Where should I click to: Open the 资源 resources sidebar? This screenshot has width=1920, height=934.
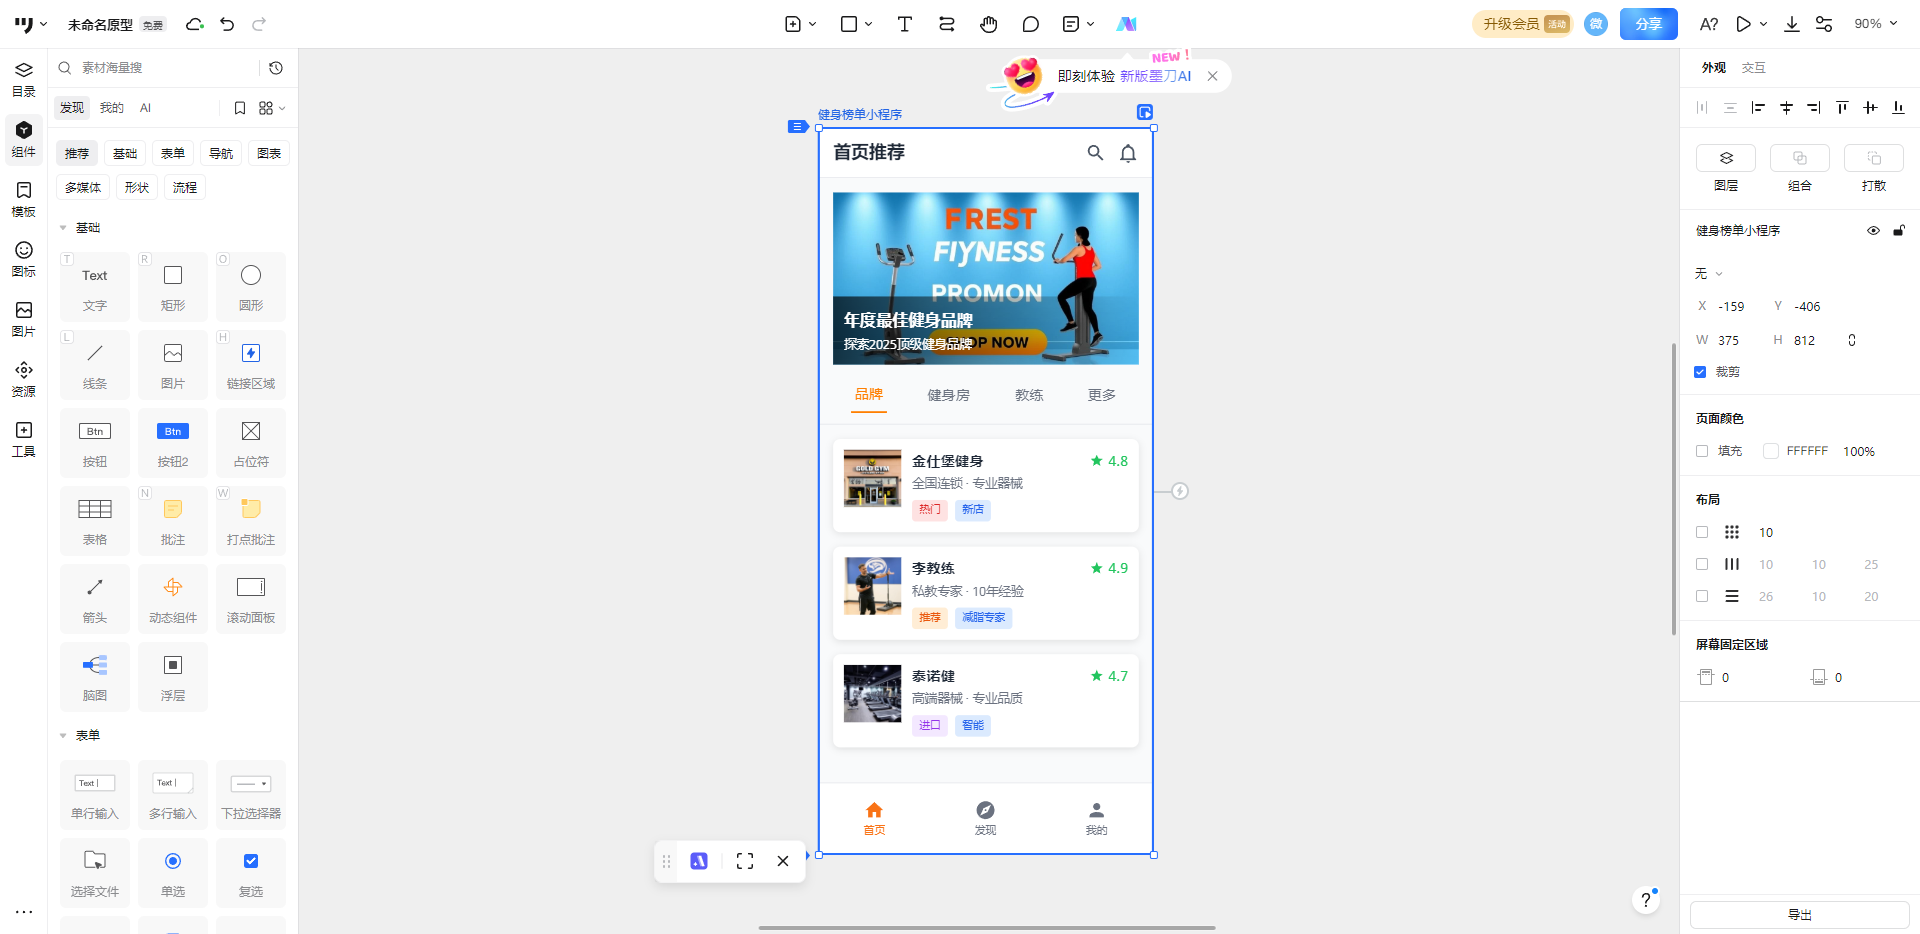pyautogui.click(x=24, y=379)
